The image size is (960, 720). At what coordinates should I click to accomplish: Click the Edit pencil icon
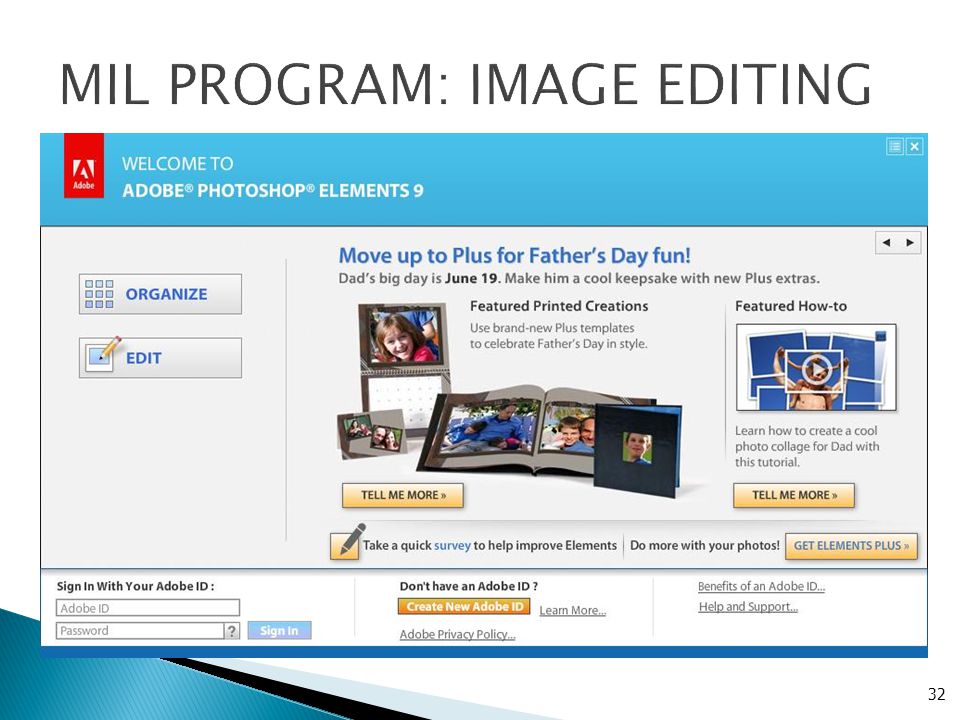tap(102, 354)
